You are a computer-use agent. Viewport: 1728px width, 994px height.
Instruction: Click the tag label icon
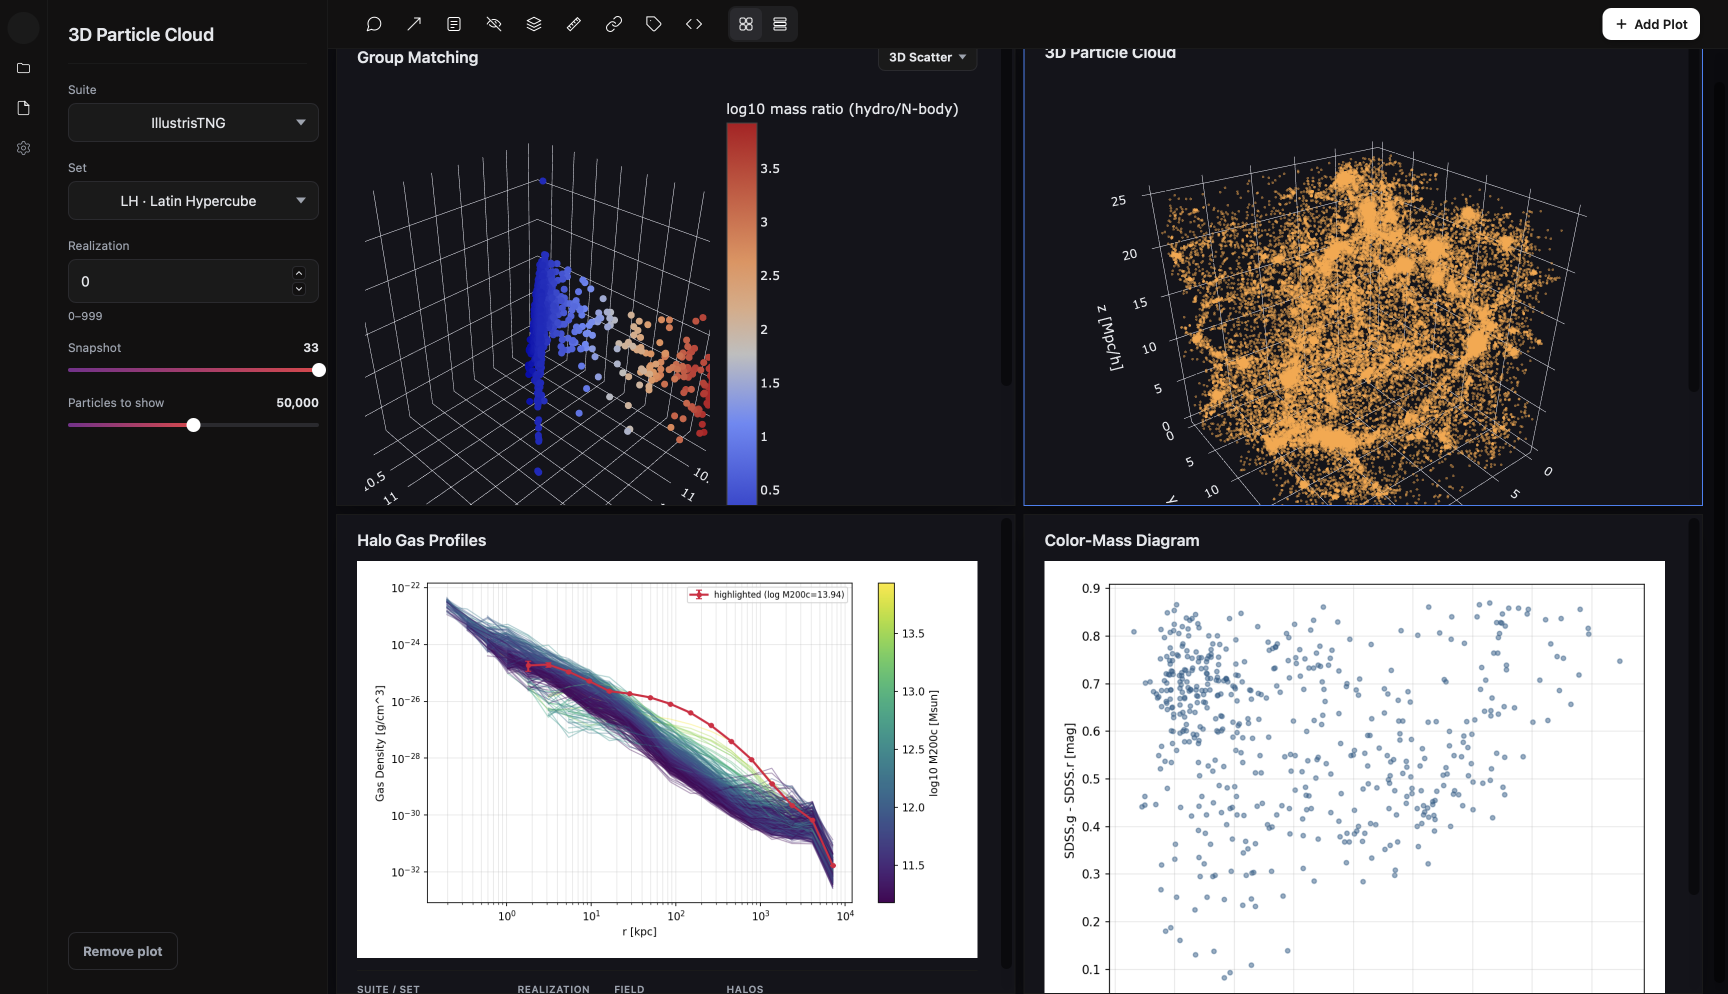pyautogui.click(x=654, y=24)
